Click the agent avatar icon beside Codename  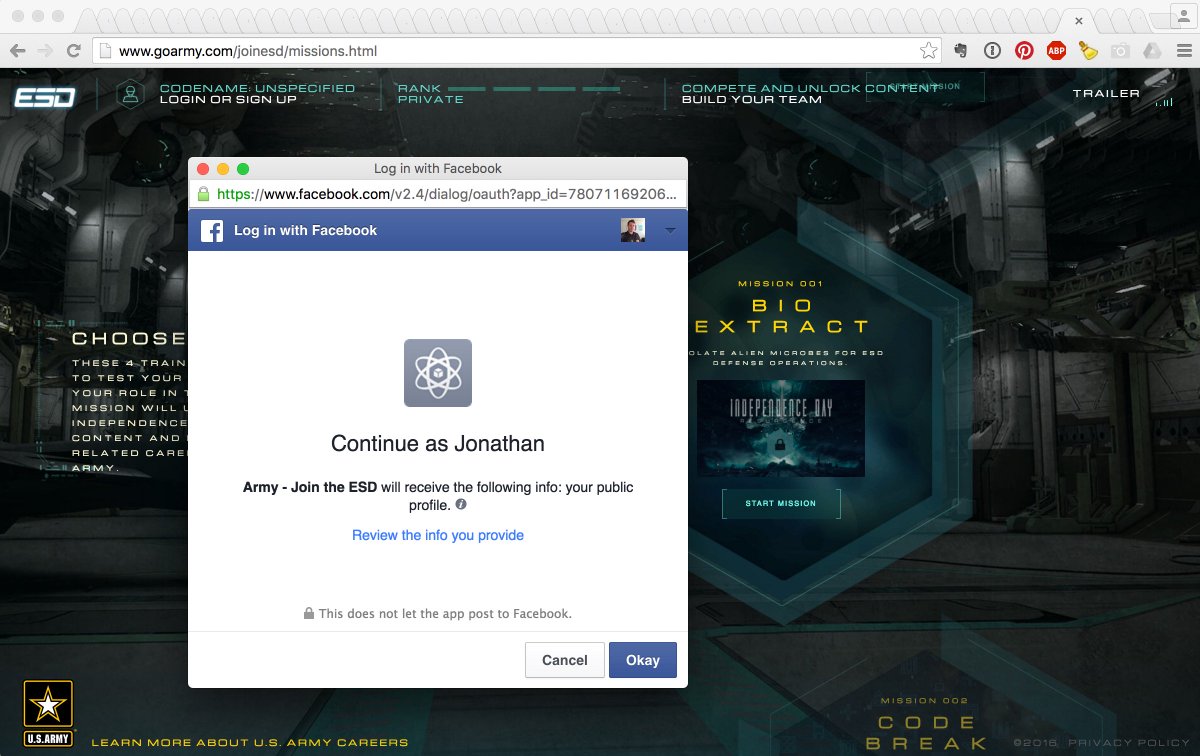pyautogui.click(x=129, y=94)
